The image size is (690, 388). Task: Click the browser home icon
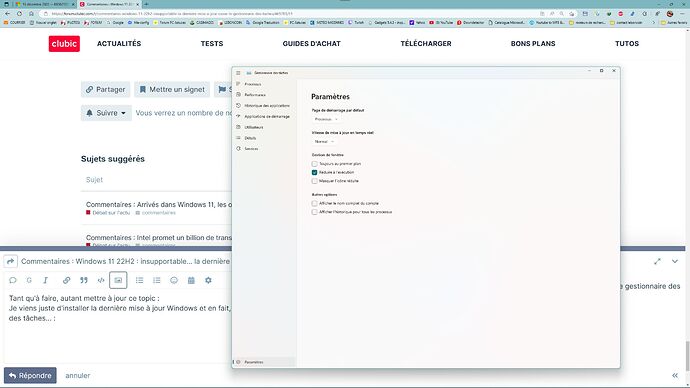[x=31, y=14]
